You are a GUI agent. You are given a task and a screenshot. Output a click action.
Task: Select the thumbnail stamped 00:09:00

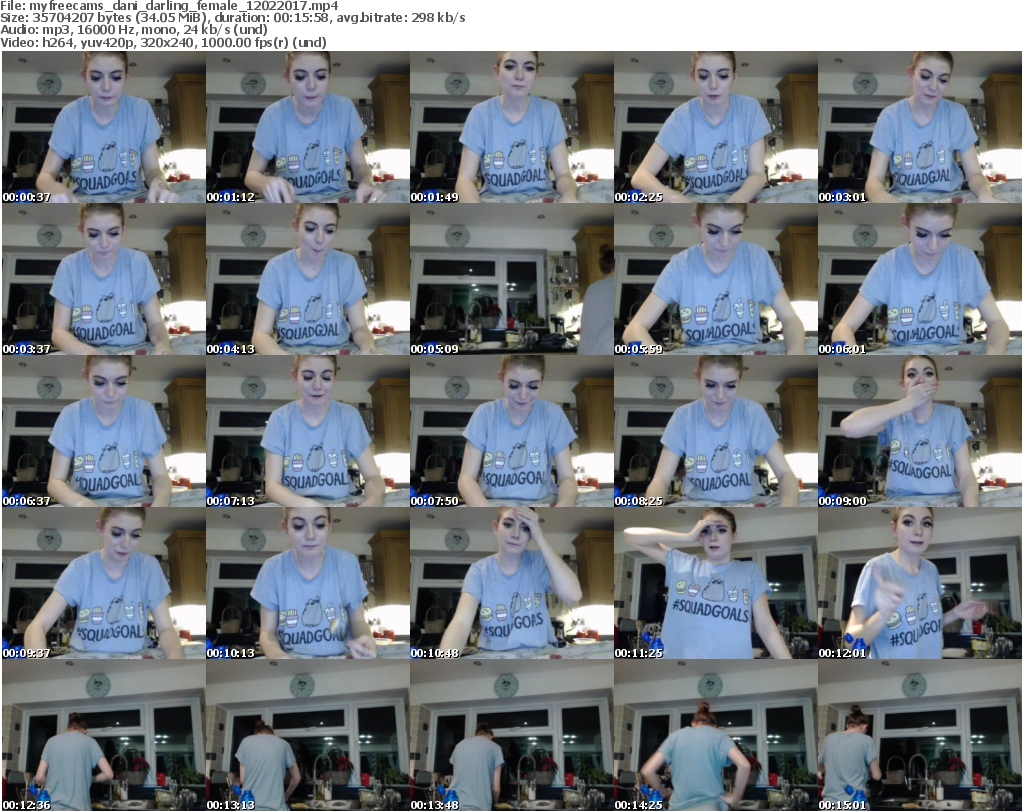click(920, 432)
